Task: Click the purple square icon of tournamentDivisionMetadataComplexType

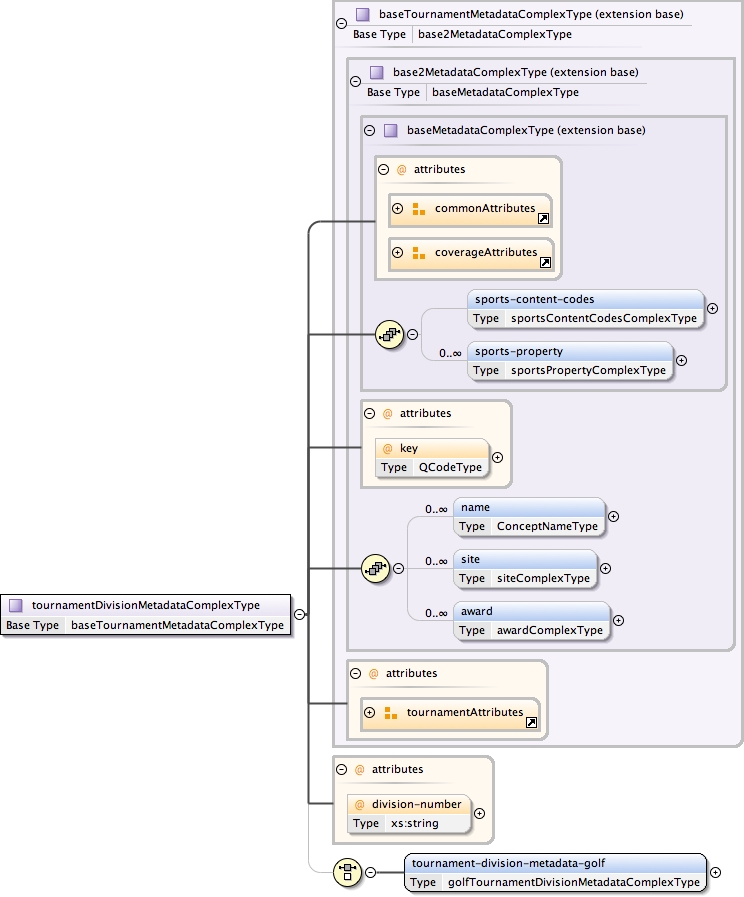Action: pos(16,605)
